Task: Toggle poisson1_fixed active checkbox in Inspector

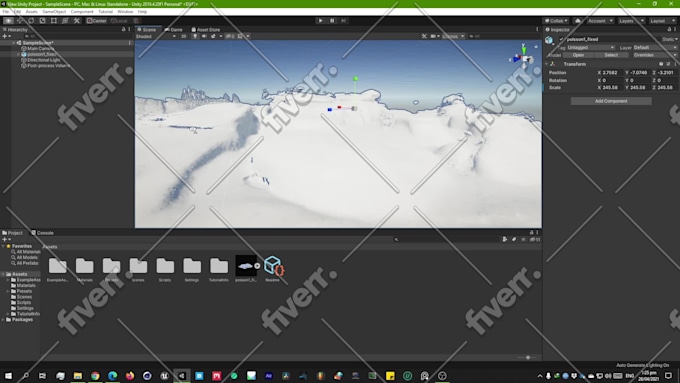Action: click(562, 39)
